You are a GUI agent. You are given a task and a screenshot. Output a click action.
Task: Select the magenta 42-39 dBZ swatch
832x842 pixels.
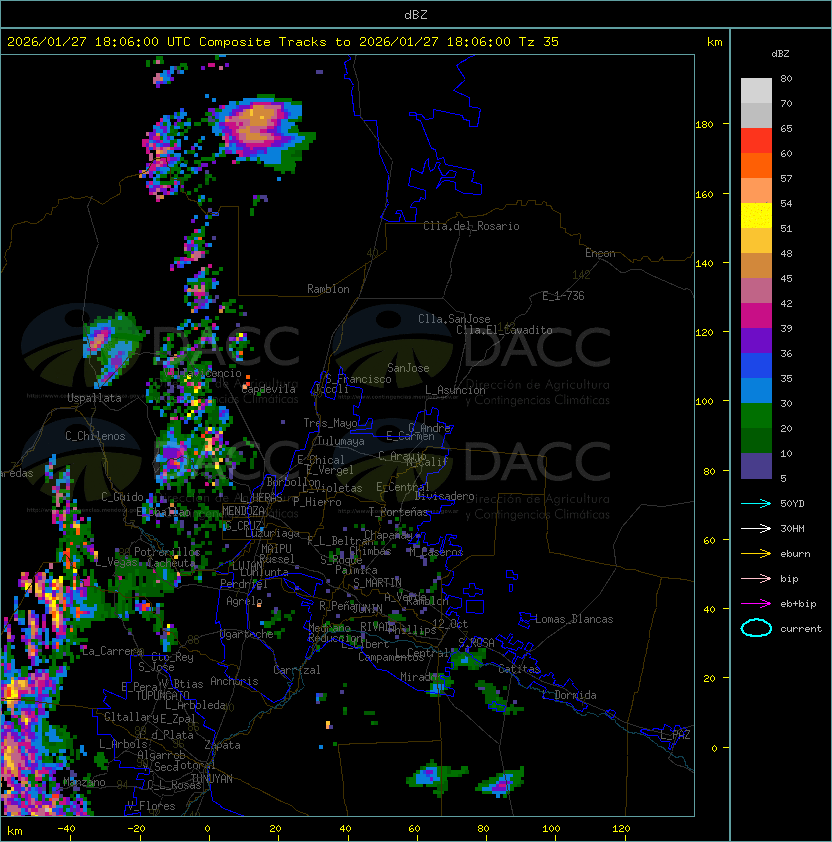click(x=756, y=316)
